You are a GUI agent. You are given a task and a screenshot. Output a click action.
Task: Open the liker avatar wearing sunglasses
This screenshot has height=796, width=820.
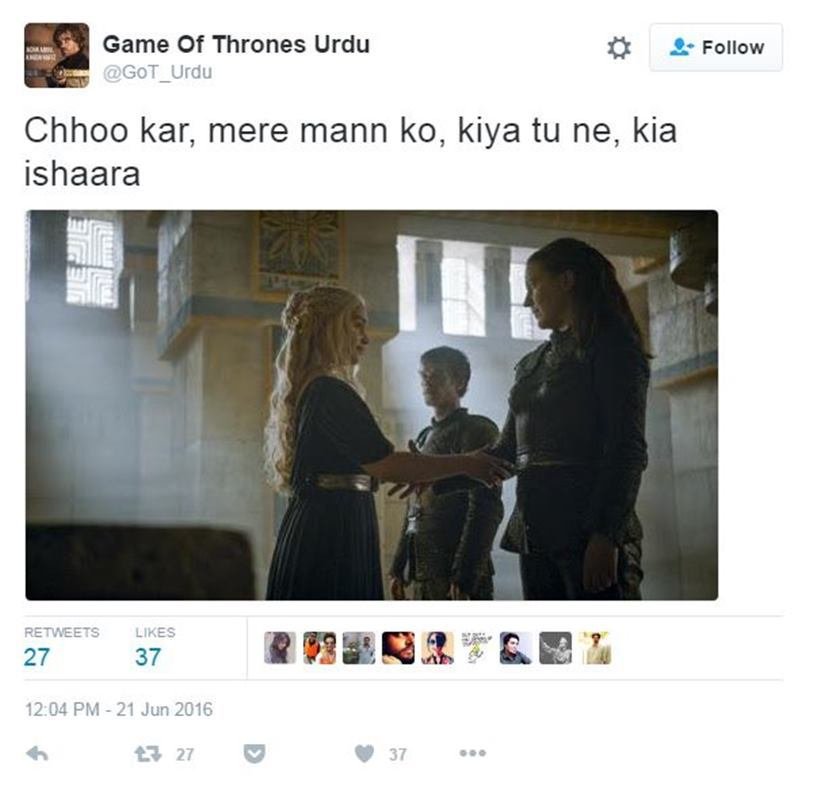point(438,647)
